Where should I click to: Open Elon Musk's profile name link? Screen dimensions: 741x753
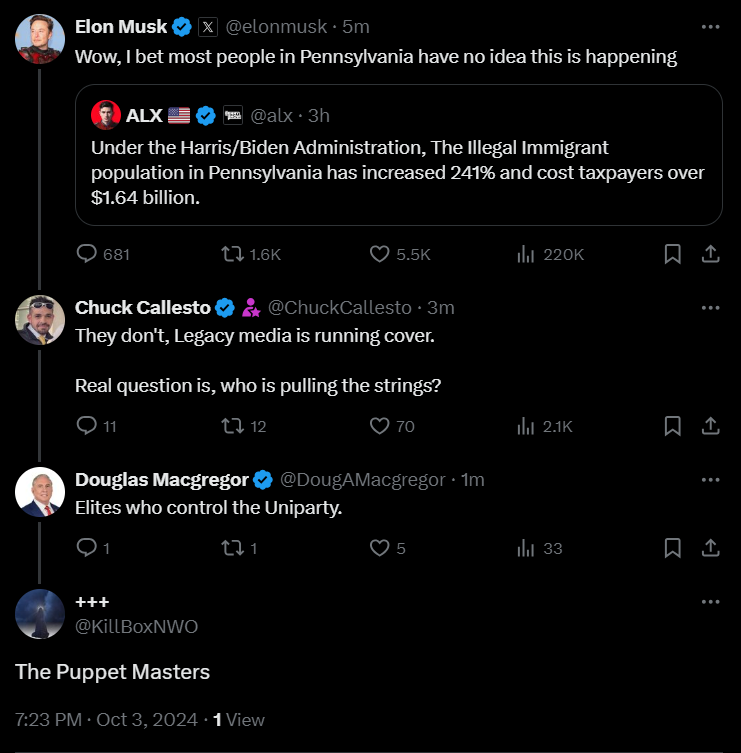click(x=119, y=27)
